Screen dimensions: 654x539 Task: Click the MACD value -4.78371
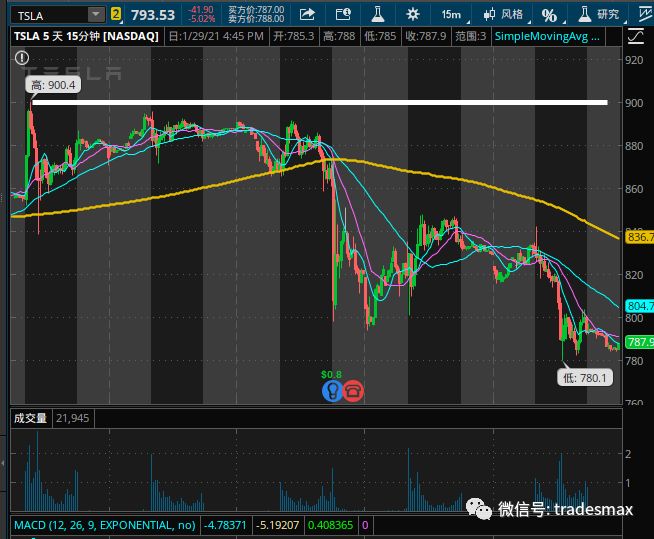click(225, 525)
